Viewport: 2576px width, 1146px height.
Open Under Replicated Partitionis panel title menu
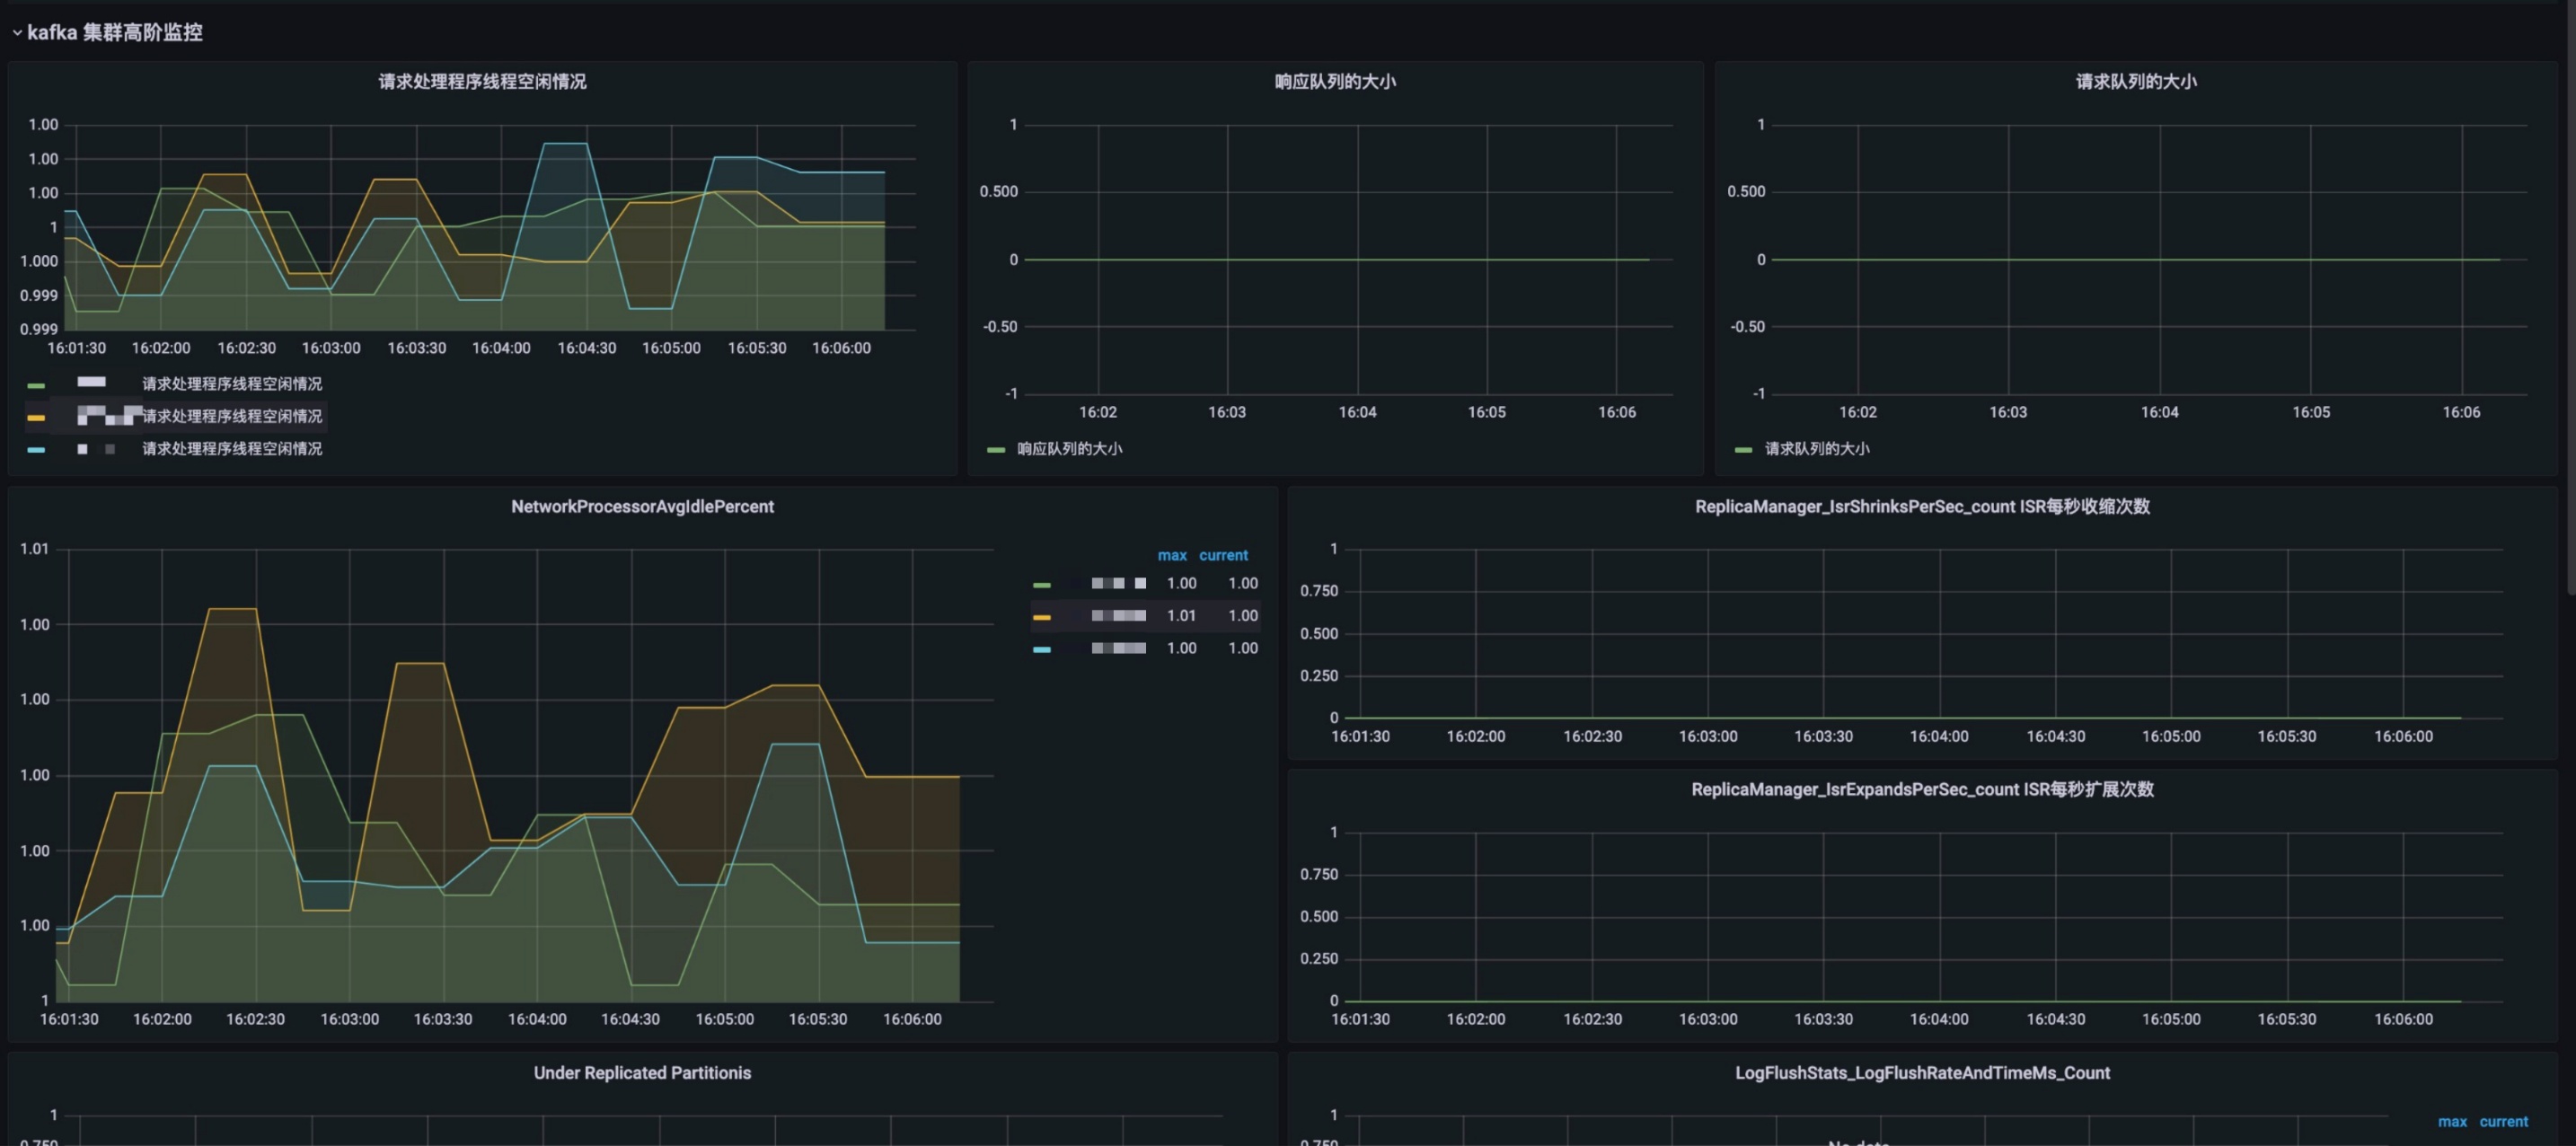click(x=642, y=1073)
